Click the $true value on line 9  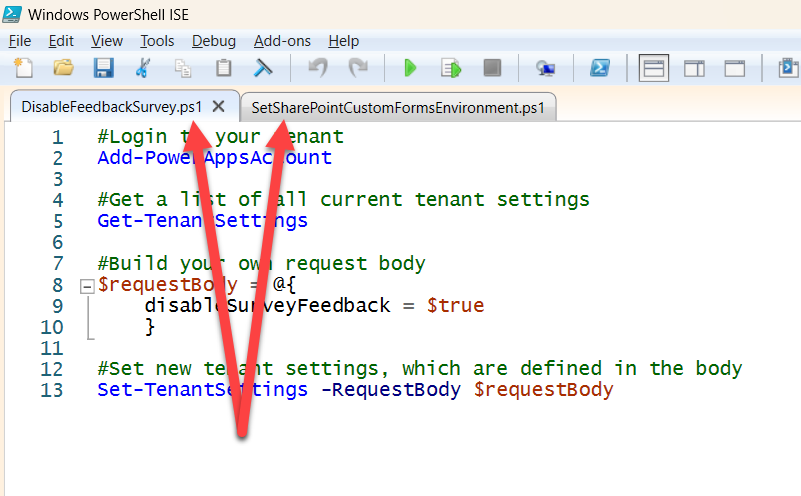[x=455, y=305]
